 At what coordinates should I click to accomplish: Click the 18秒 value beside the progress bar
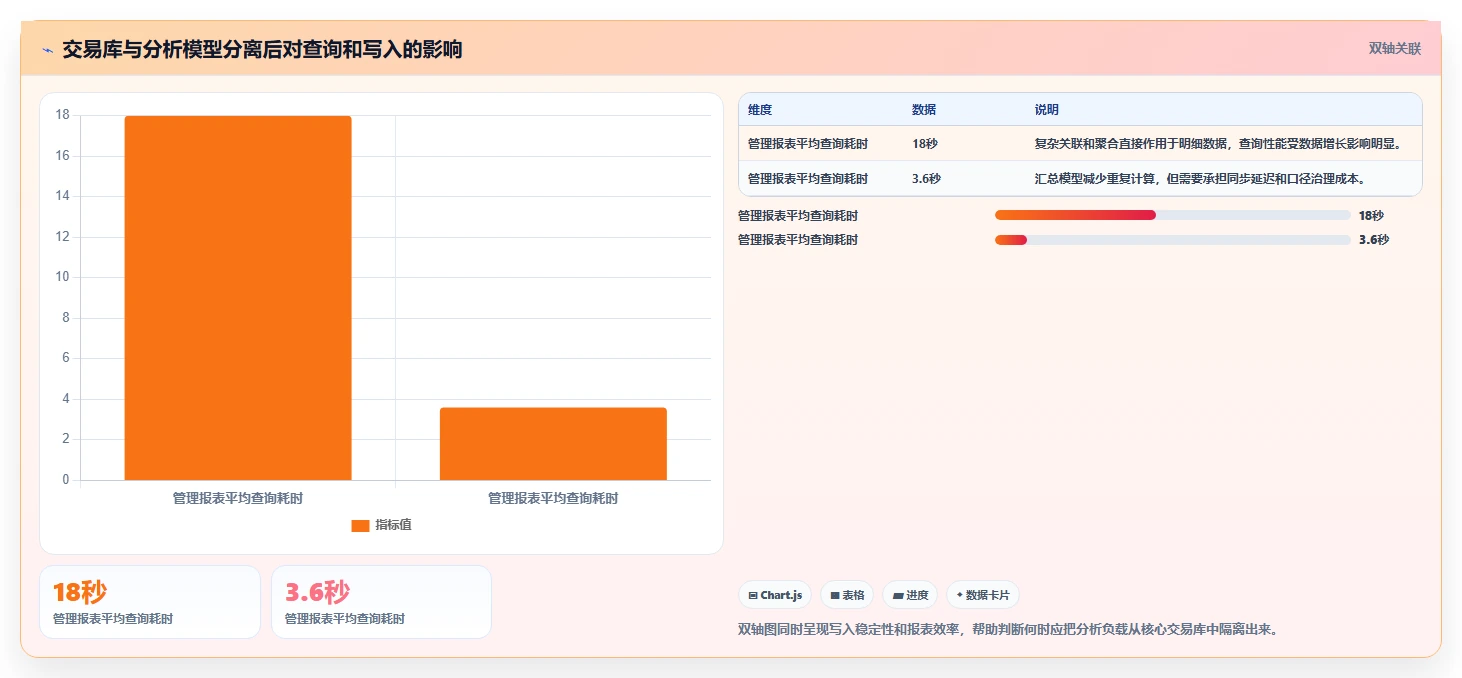[1371, 215]
